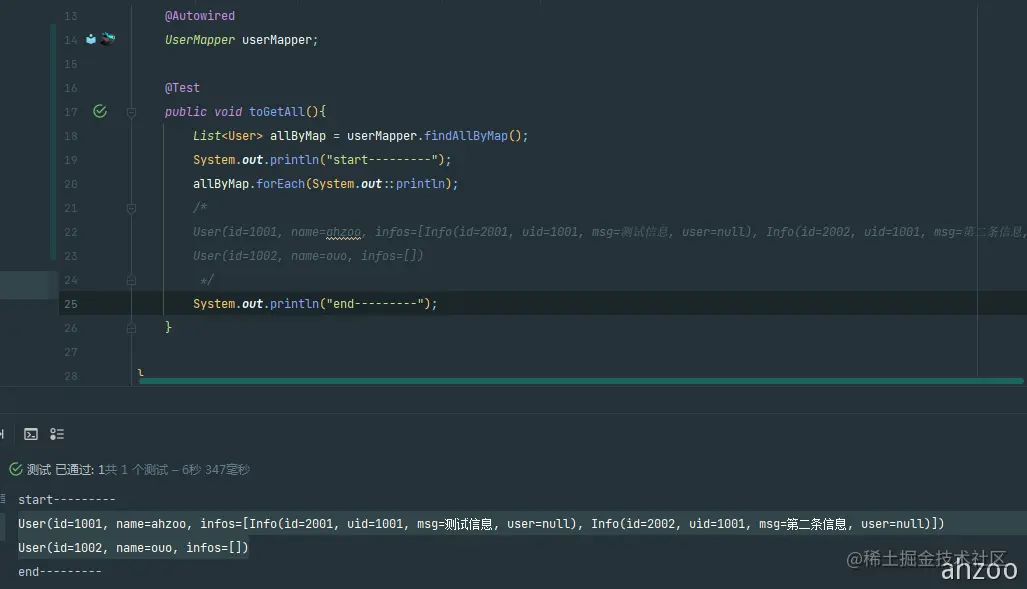
Task: Click the comment end fold marker on line 24
Action: tap(131, 280)
